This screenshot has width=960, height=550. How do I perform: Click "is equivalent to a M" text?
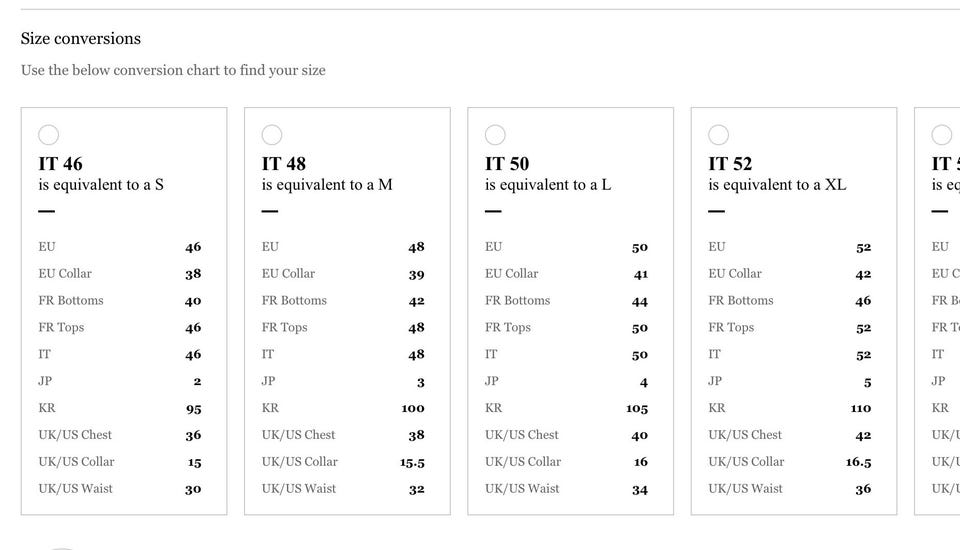327,185
